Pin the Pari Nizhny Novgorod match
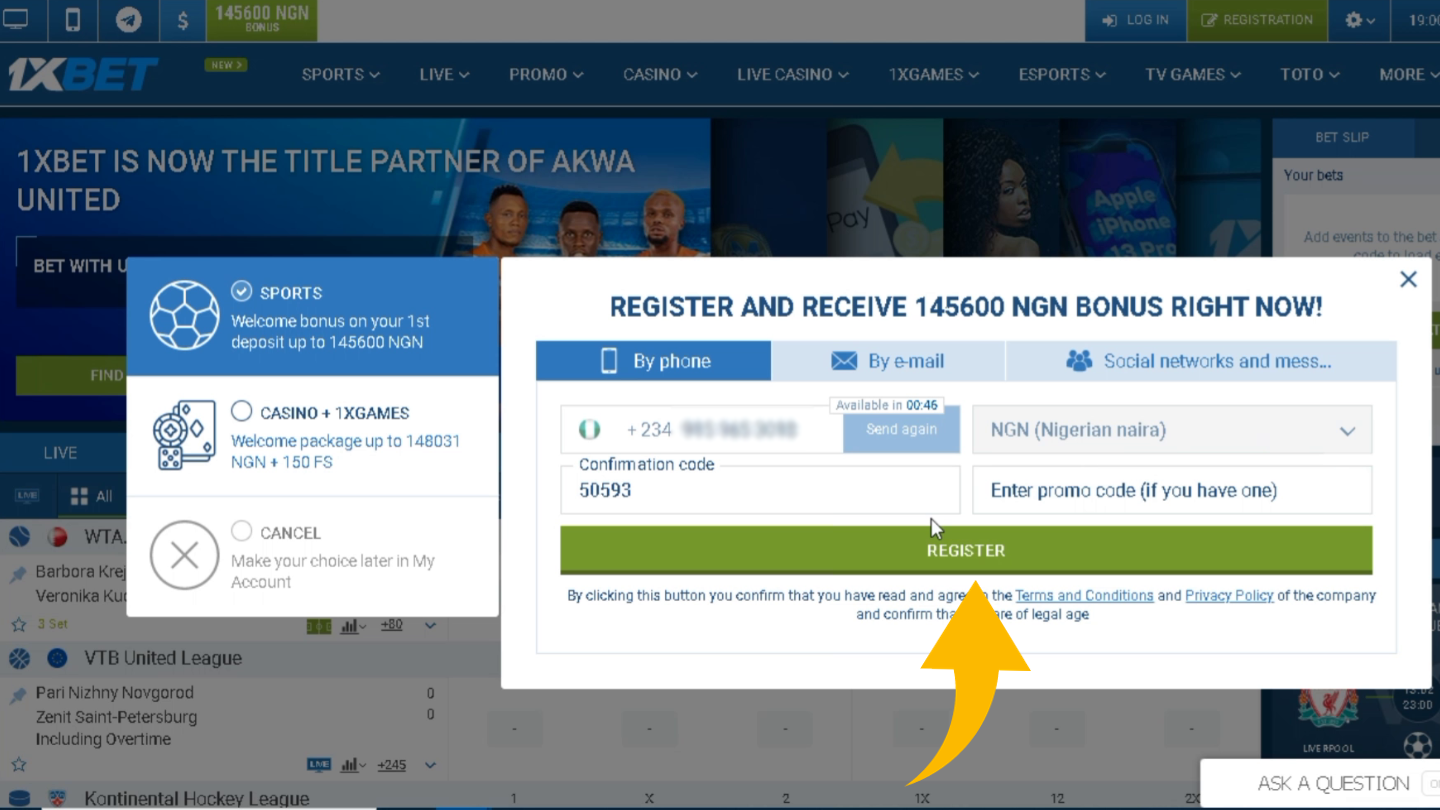 coord(18,694)
